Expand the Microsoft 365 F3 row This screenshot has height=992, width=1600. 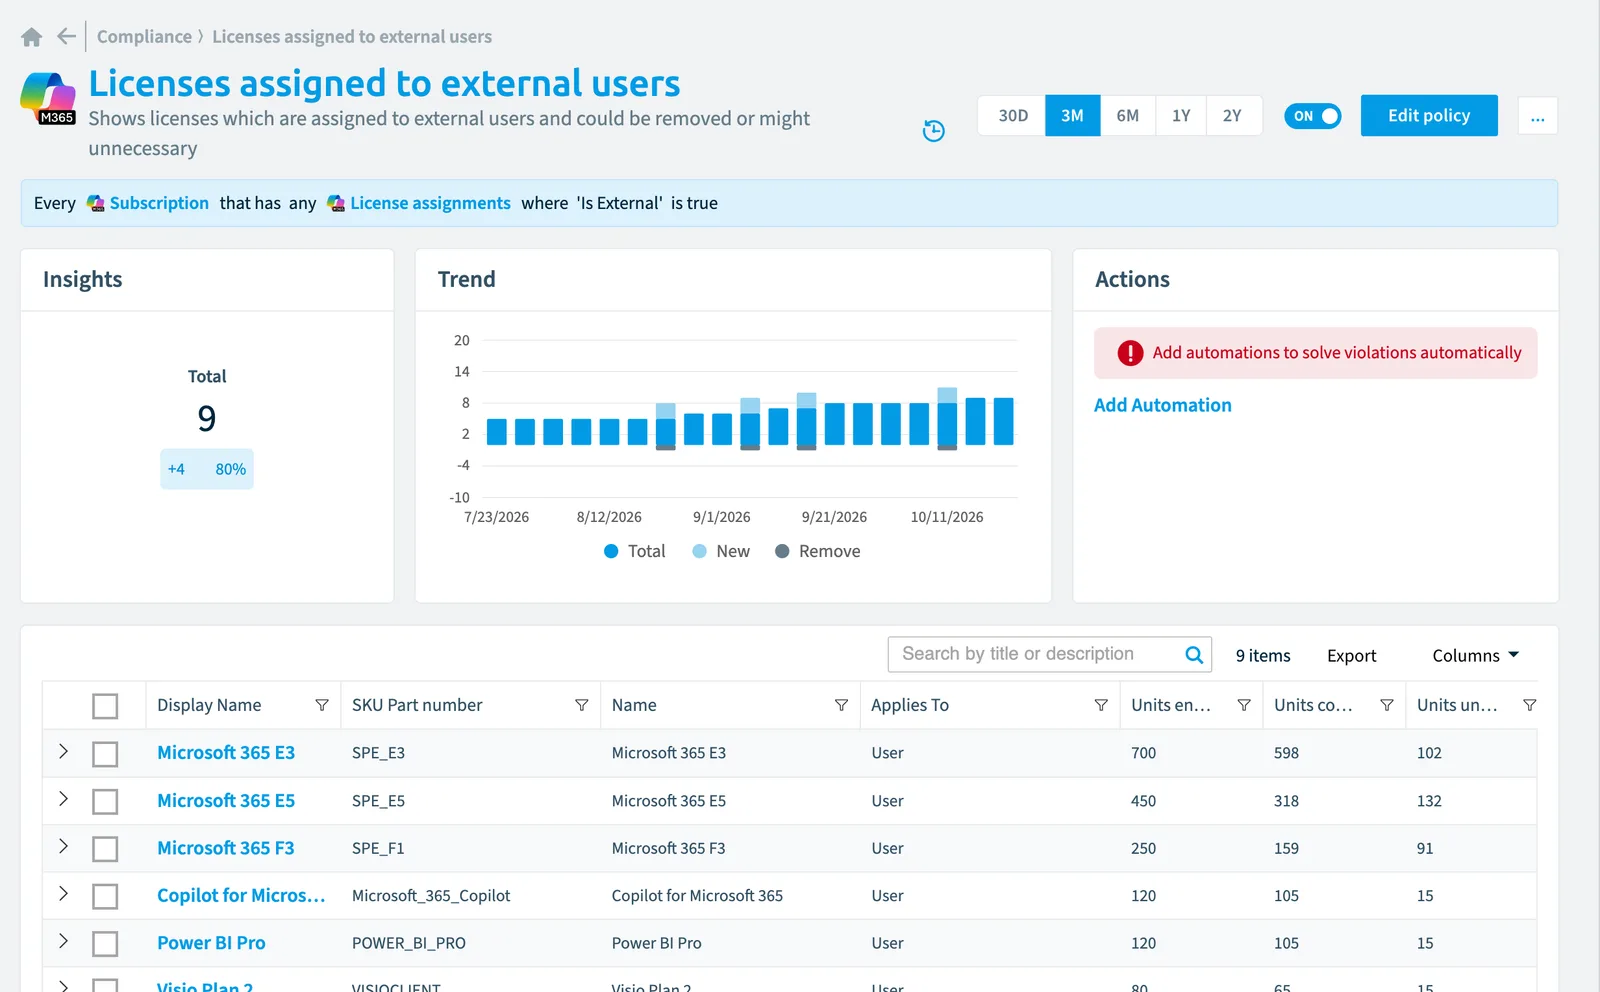63,846
